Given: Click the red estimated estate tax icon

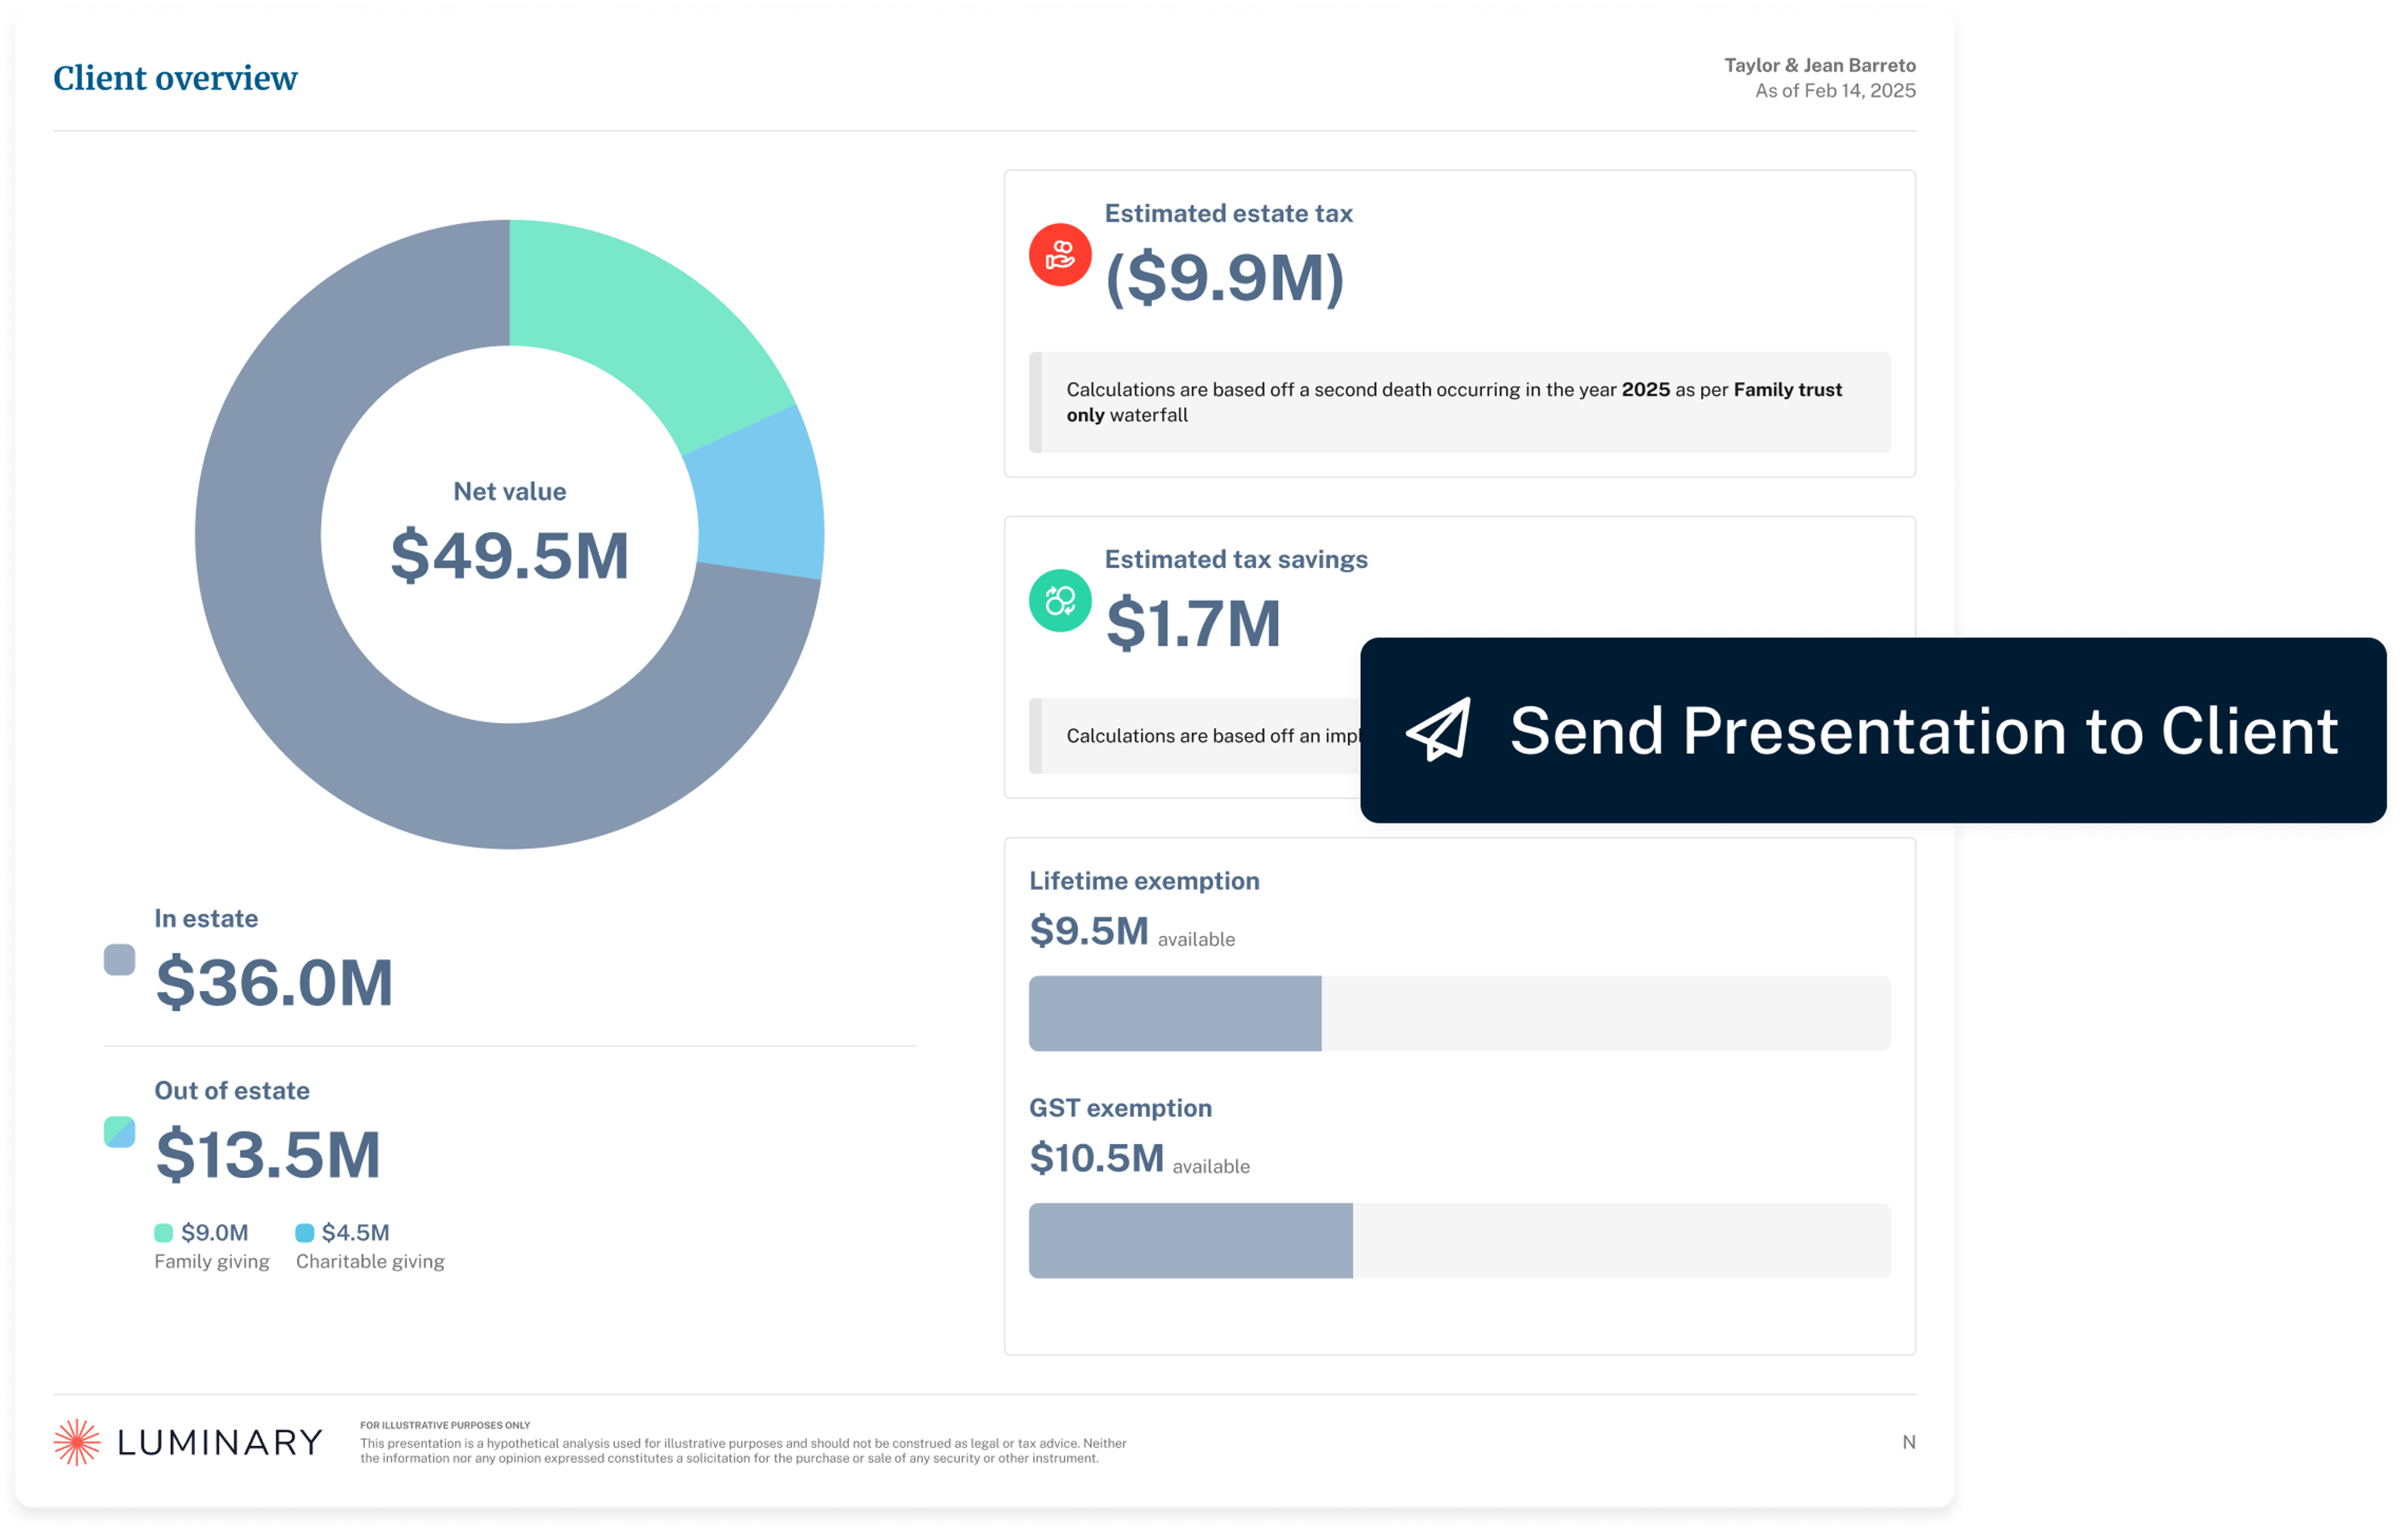Looking at the screenshot, I should [x=1060, y=255].
